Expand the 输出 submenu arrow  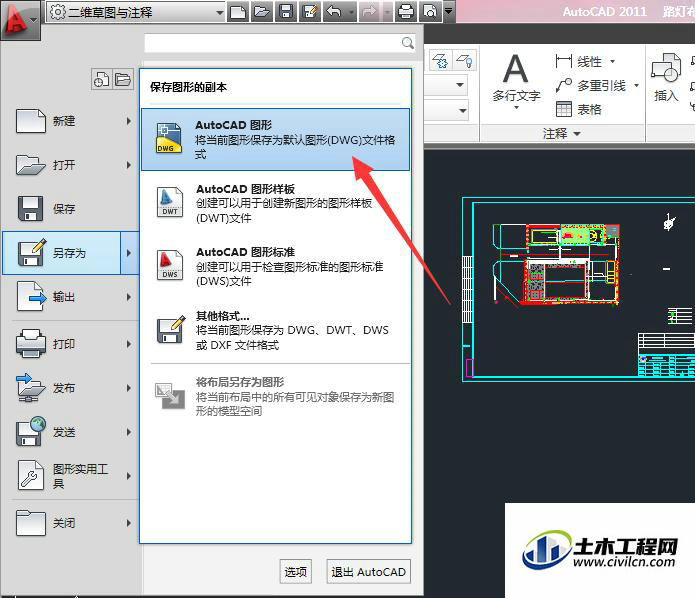(129, 297)
